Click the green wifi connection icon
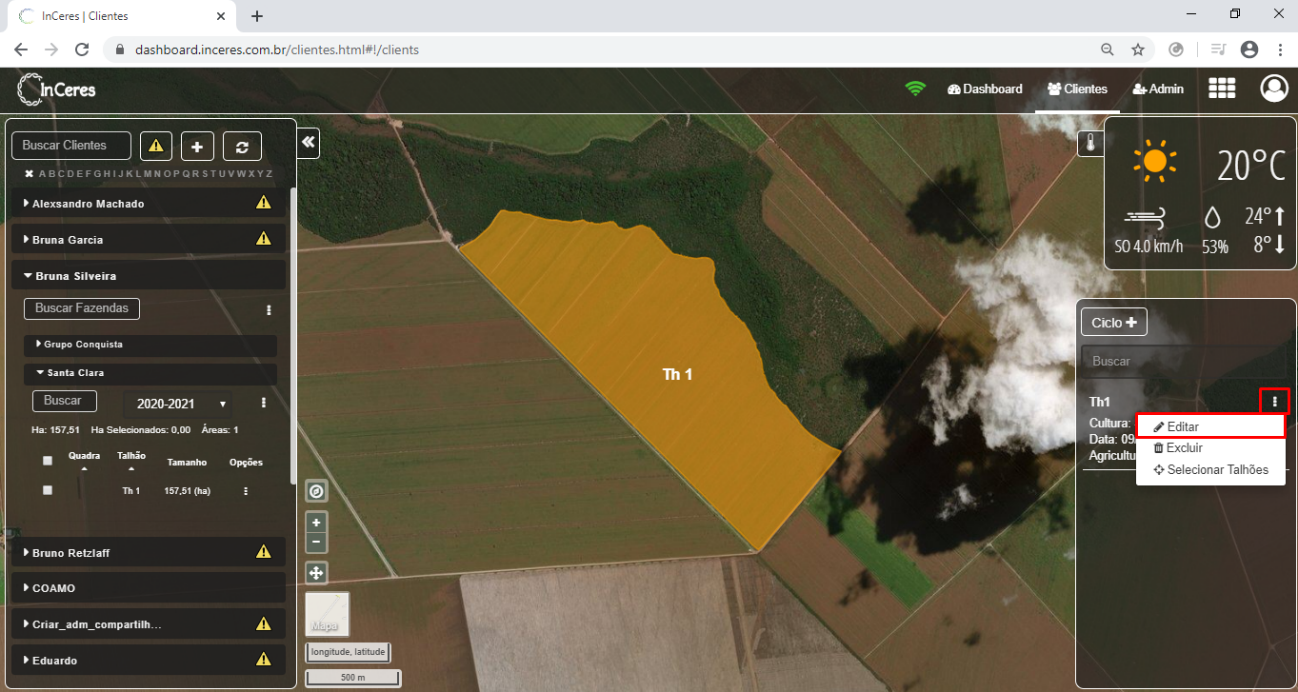Viewport: 1298px width, 692px height. coord(915,89)
